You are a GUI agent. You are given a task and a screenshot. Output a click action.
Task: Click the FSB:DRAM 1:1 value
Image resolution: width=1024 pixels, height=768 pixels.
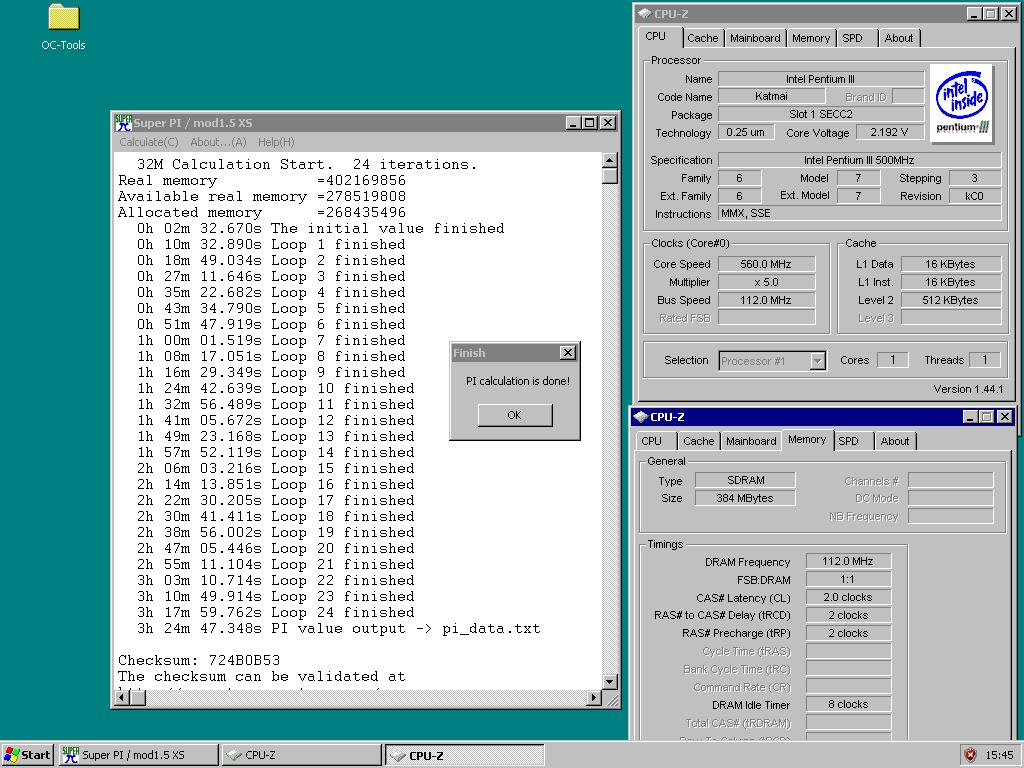click(x=848, y=579)
